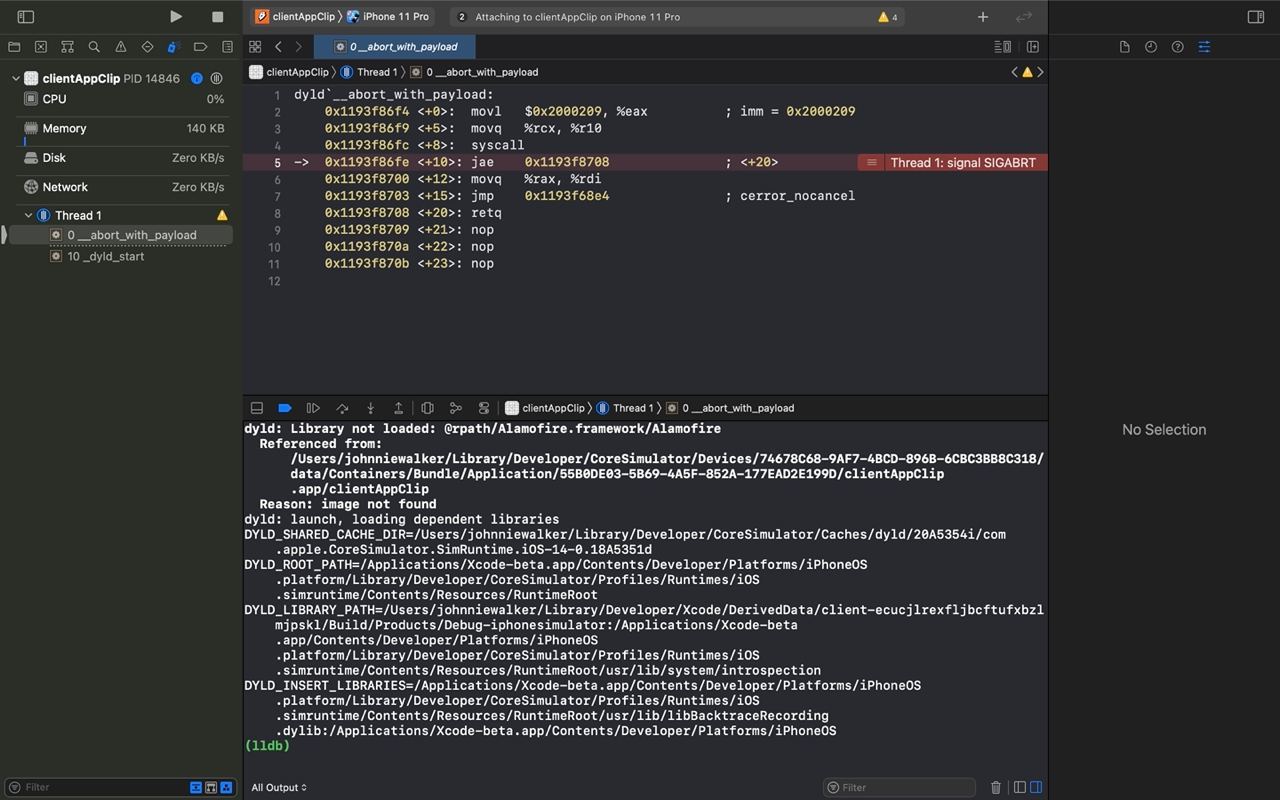The height and width of the screenshot is (800, 1280).
Task: Open the Issue navigator warning triangle
Action: 121,47
